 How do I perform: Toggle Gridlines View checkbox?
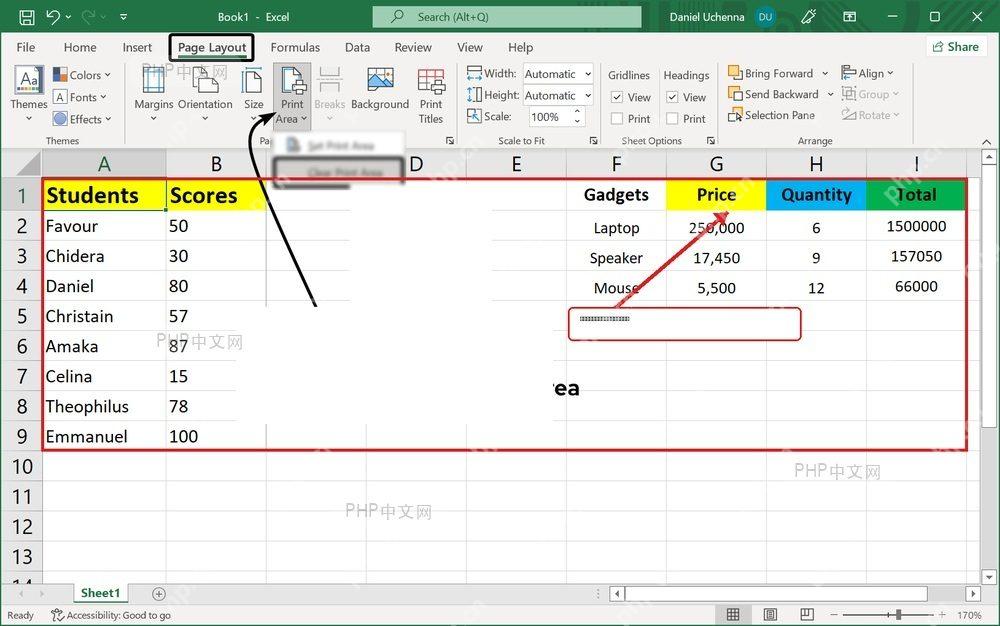(x=617, y=97)
